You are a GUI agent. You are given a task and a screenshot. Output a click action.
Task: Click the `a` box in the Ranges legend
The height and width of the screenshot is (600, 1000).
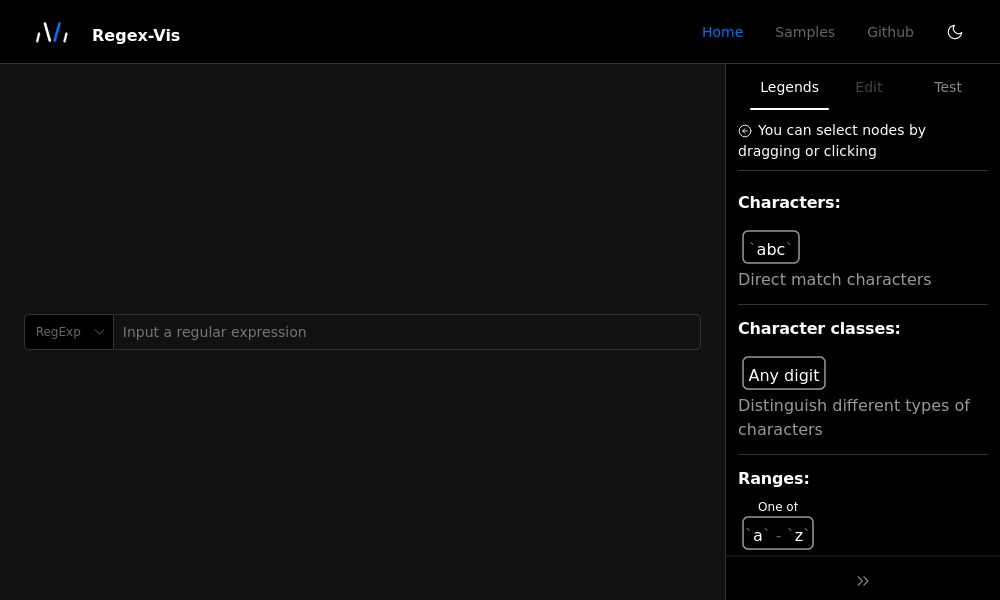tap(757, 533)
